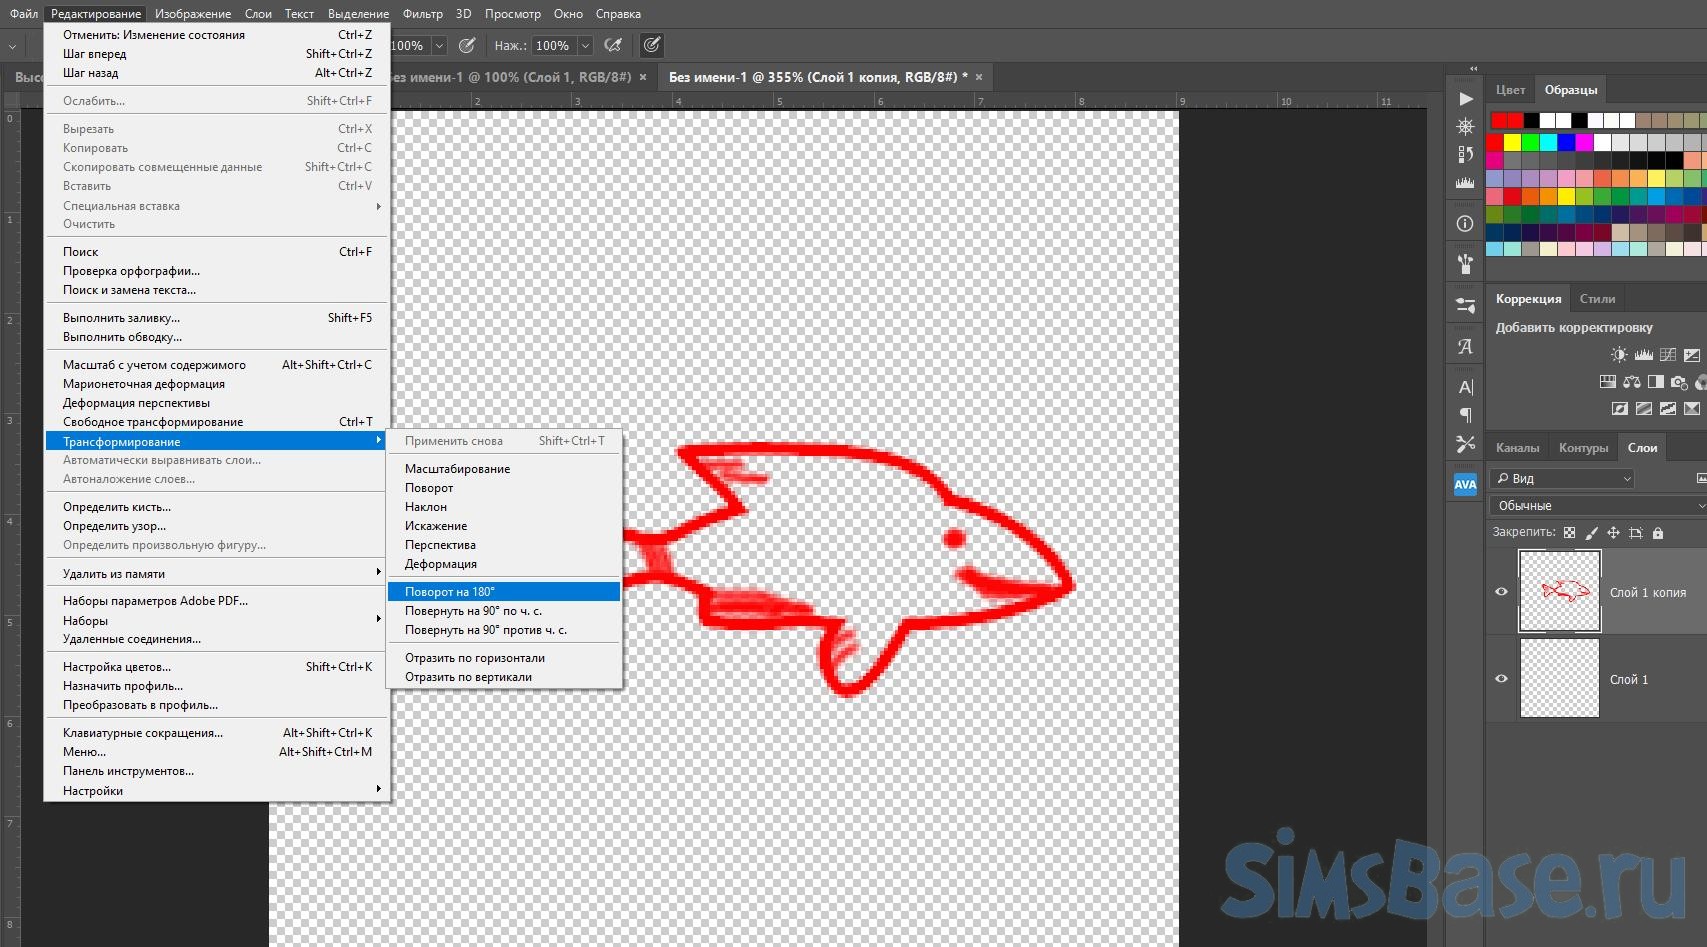Click 'Свободное трансформирование' menu entry
This screenshot has width=1707, height=947.
click(x=153, y=422)
